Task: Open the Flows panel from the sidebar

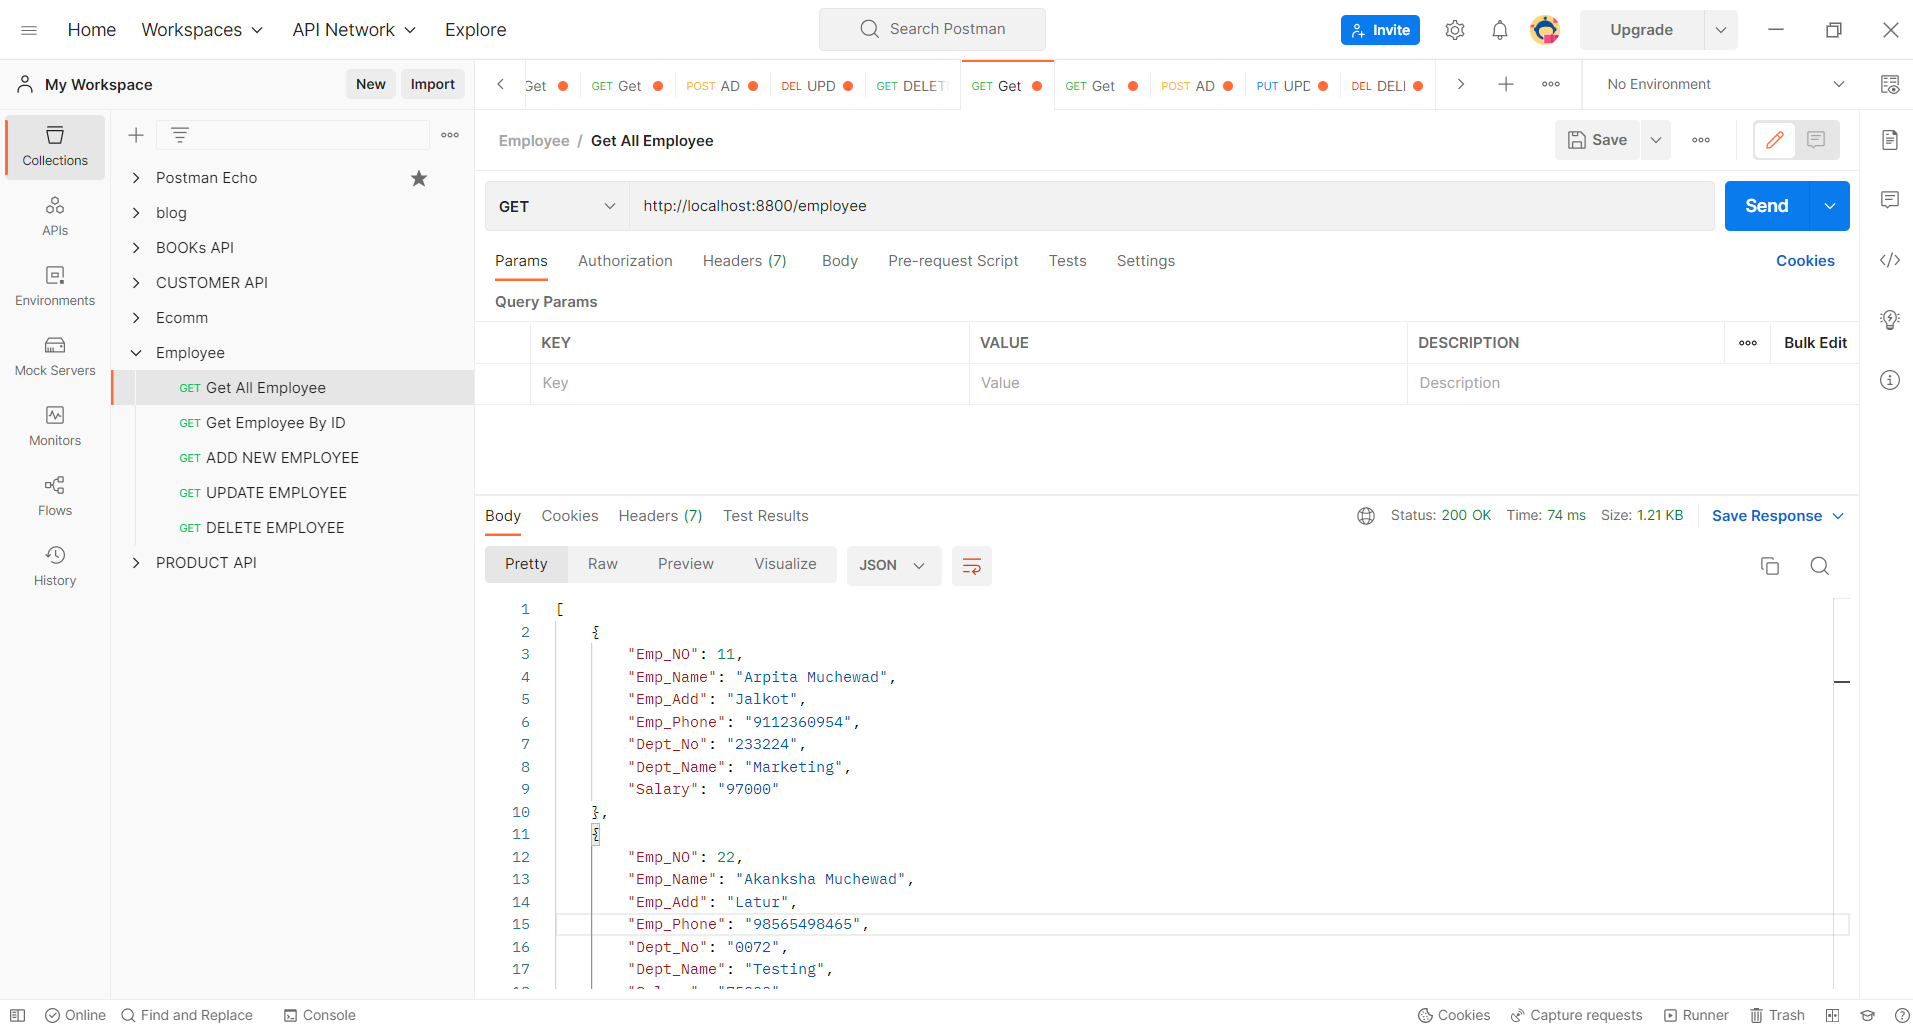Action: click(55, 495)
